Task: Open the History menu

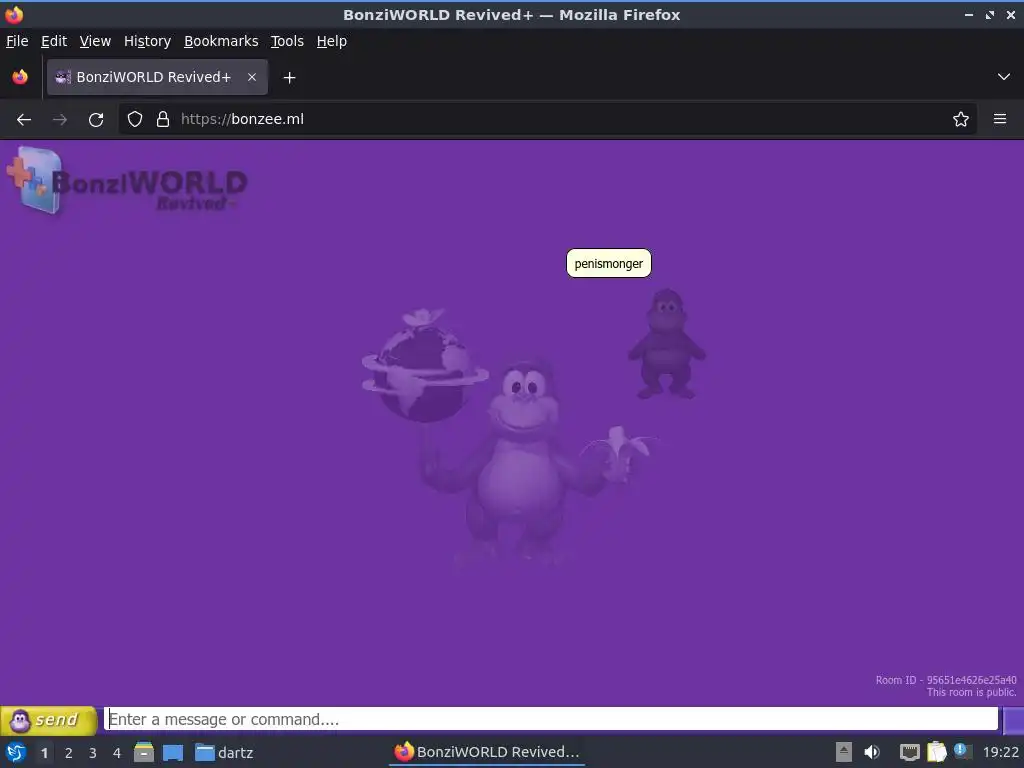Action: (x=147, y=41)
